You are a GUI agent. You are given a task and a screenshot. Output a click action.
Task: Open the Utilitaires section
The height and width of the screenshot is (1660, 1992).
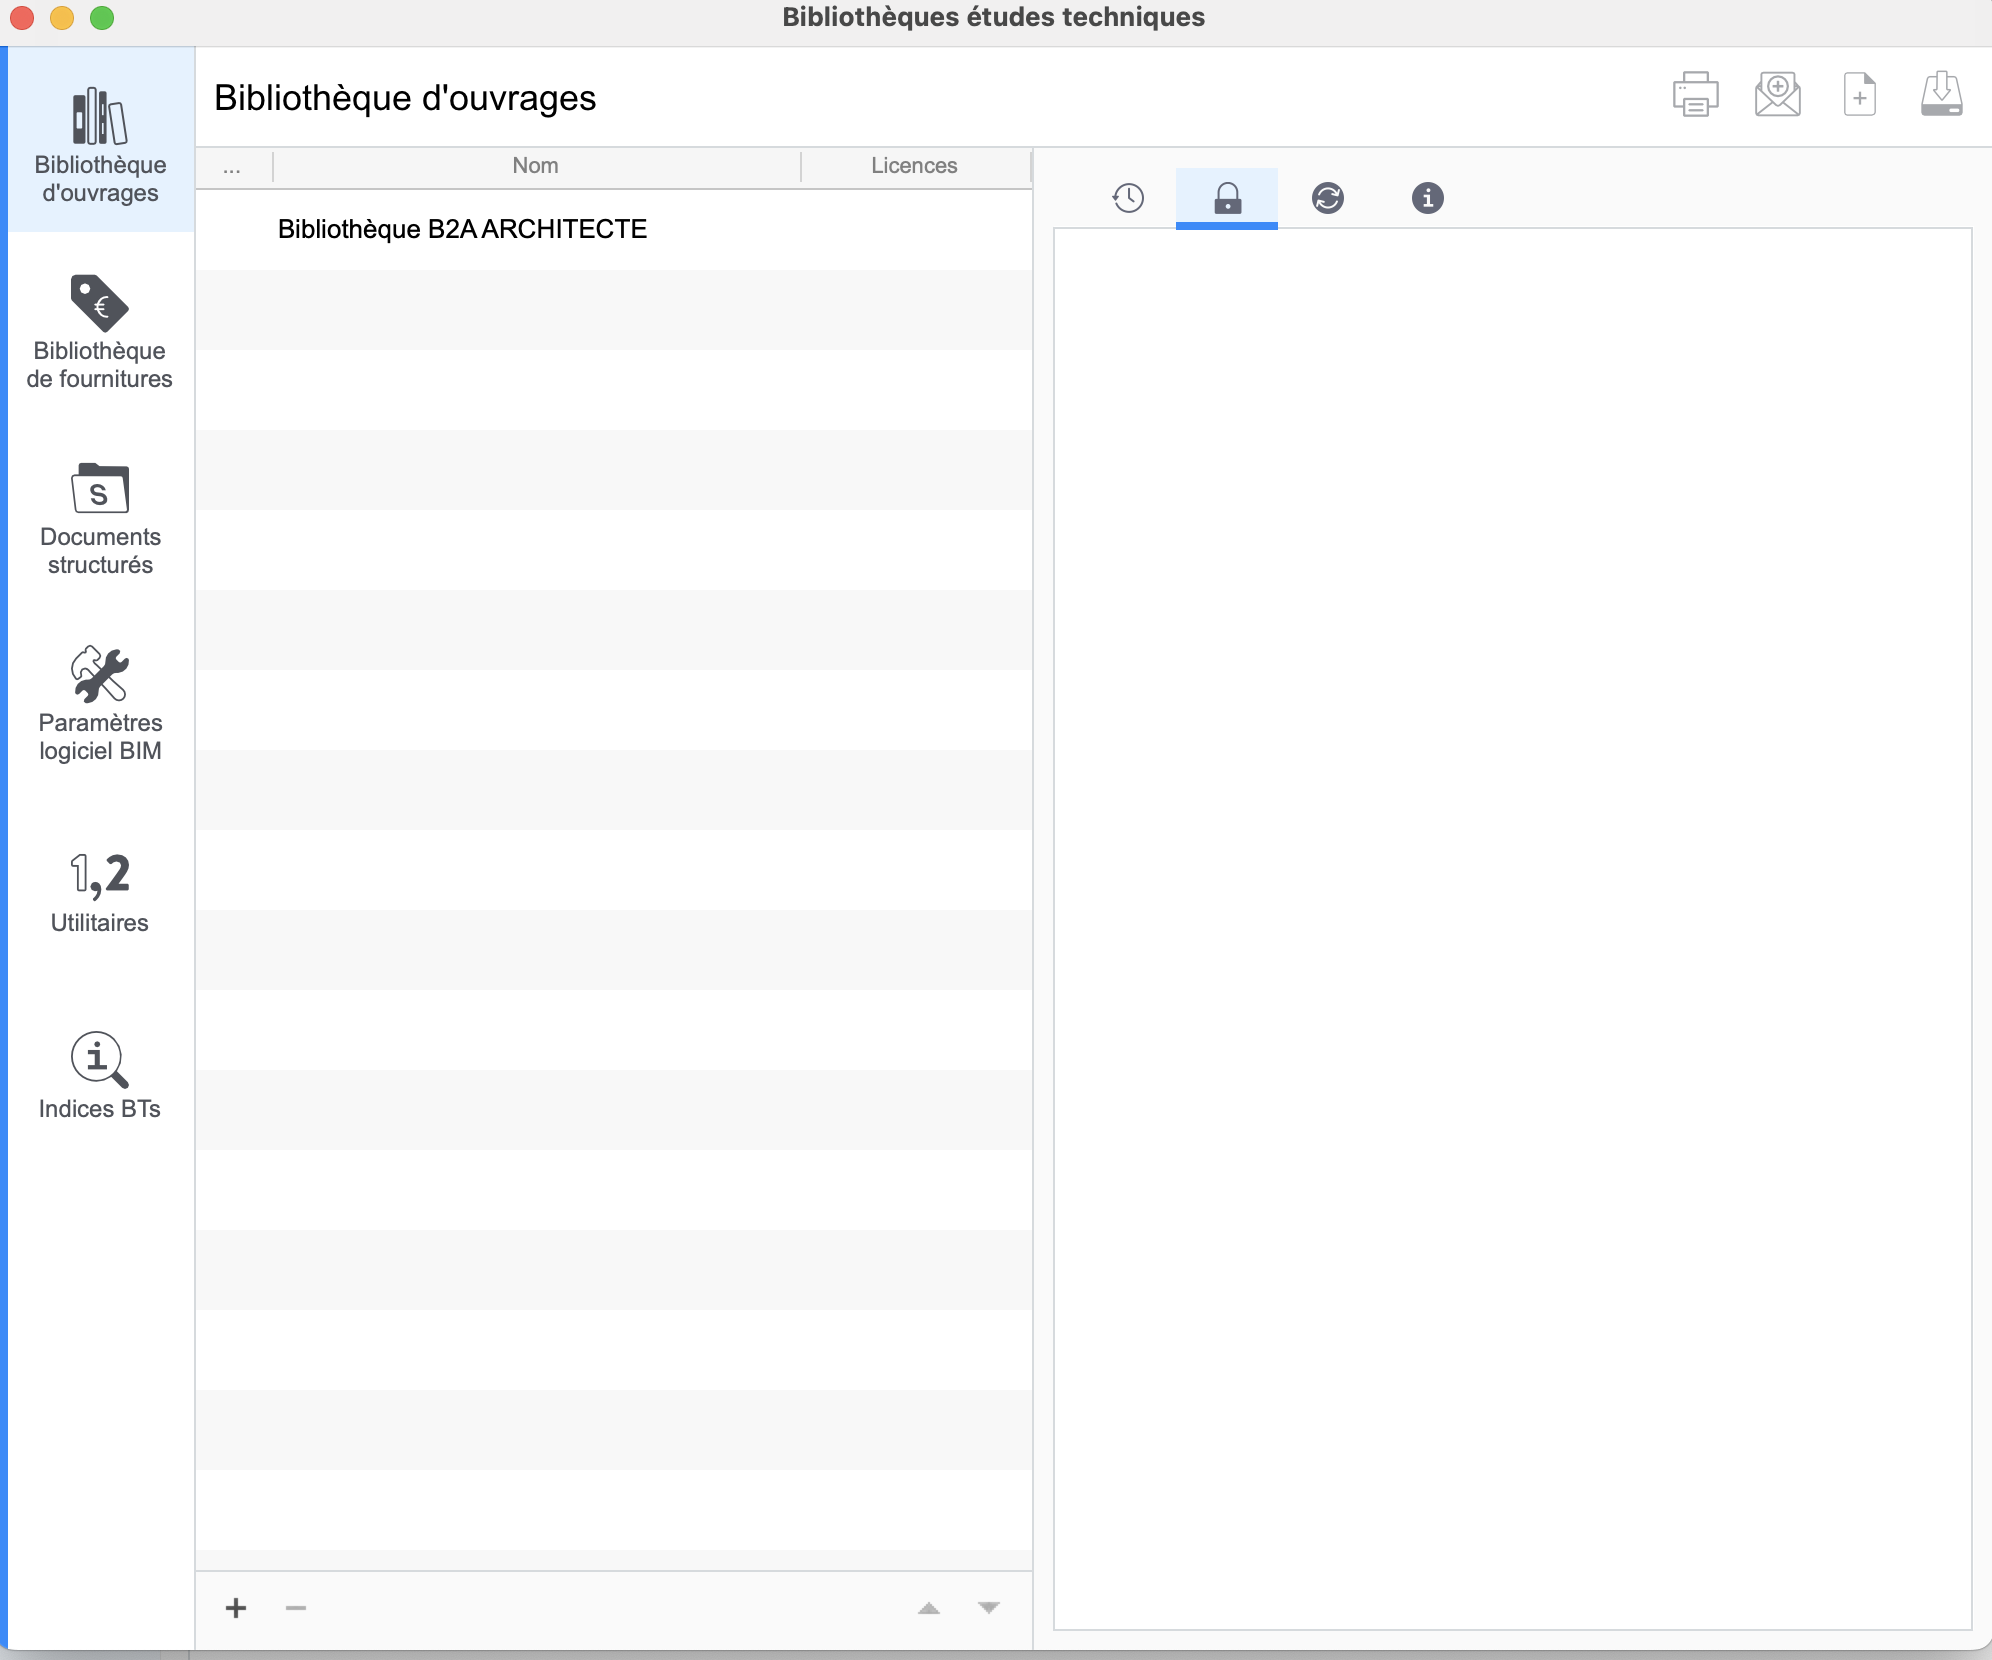(100, 892)
